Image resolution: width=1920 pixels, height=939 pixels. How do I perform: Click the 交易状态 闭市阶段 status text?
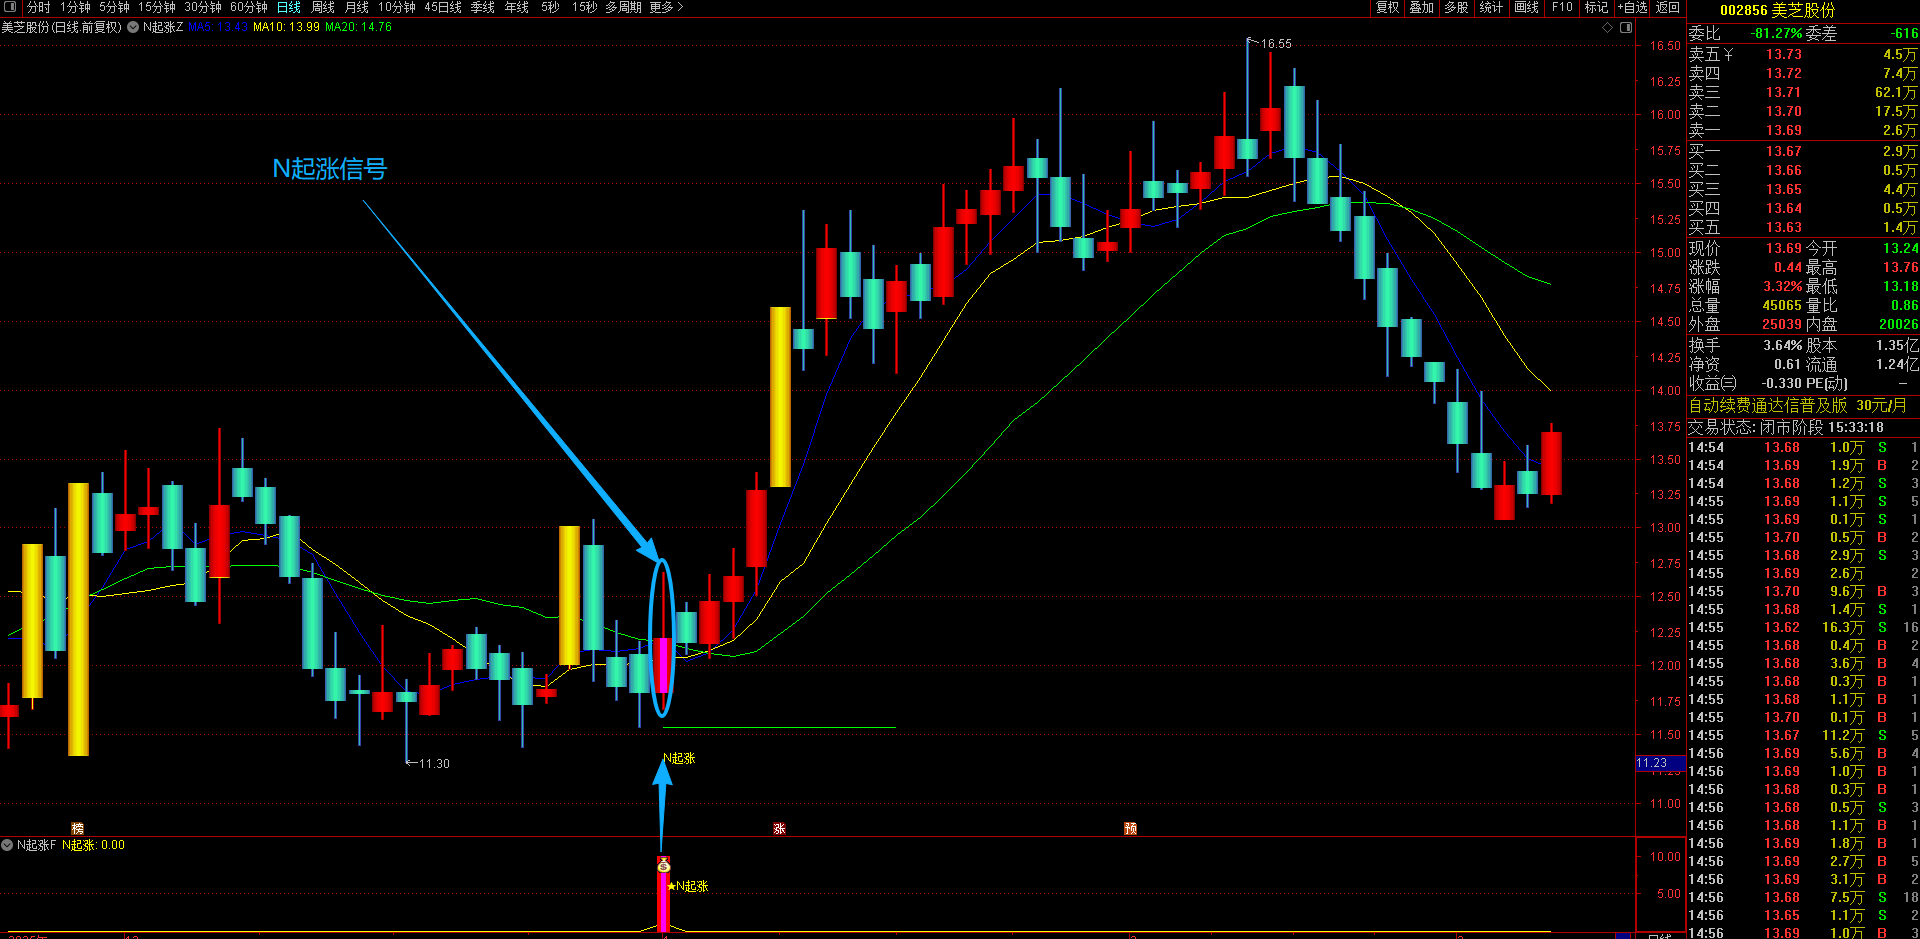tap(1756, 427)
